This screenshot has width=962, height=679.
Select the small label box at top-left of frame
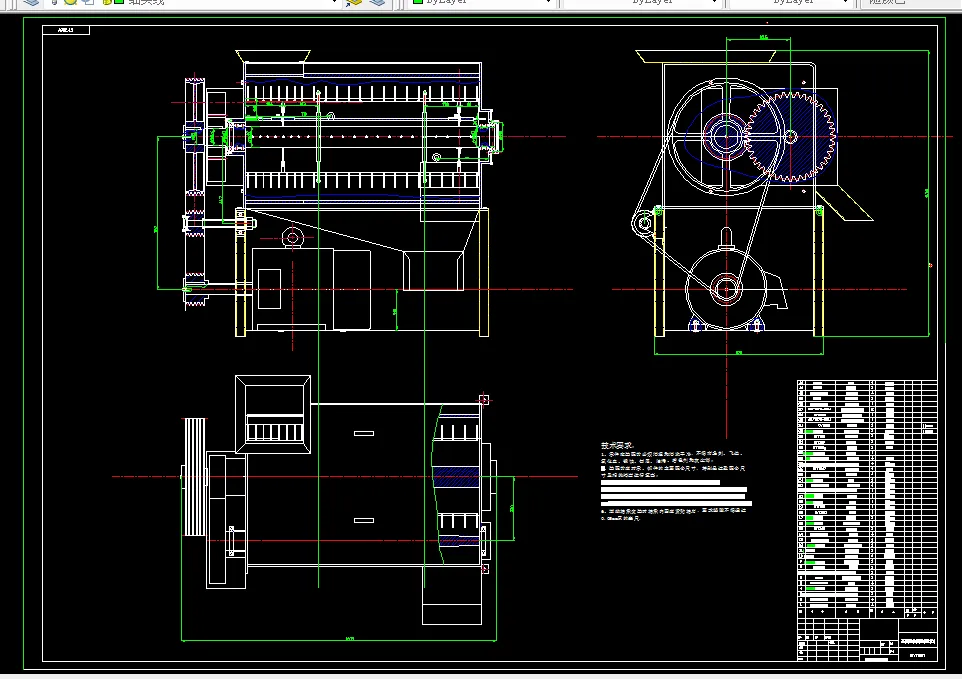point(66,30)
